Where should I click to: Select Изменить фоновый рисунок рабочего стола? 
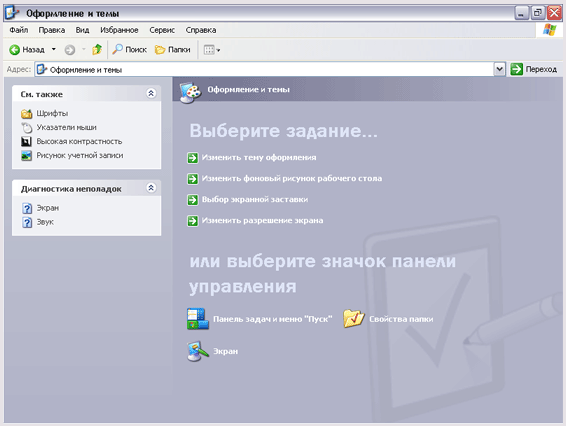click(x=292, y=178)
